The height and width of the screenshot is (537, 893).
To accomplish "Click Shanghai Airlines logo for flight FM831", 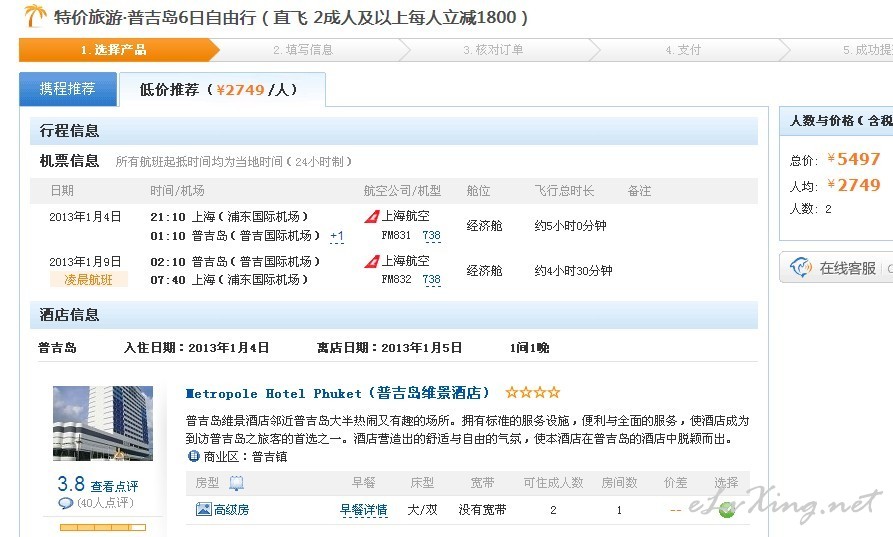I will pyautogui.click(x=372, y=216).
